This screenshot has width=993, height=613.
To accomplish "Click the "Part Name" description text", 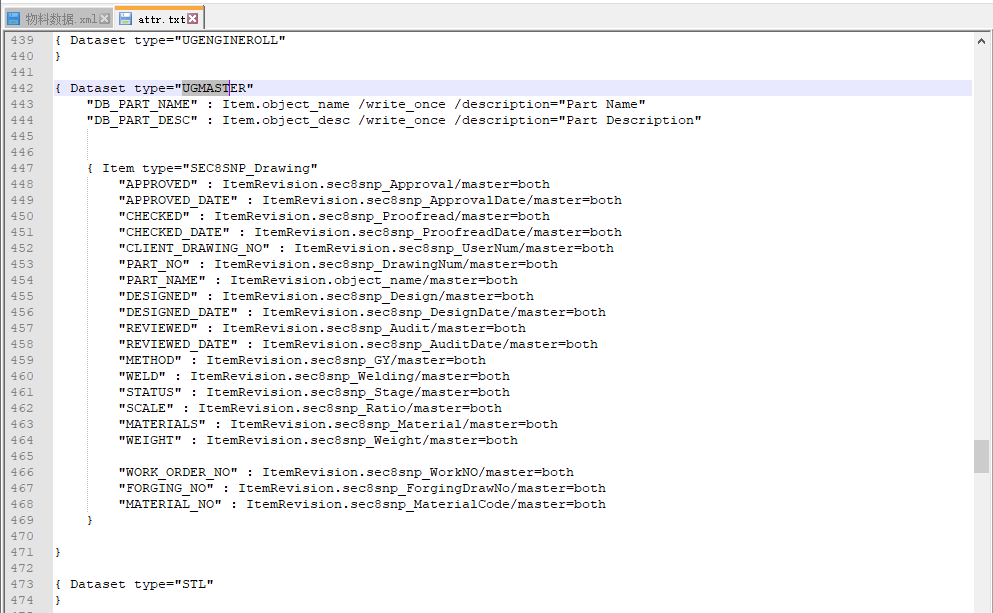I will pos(602,104).
